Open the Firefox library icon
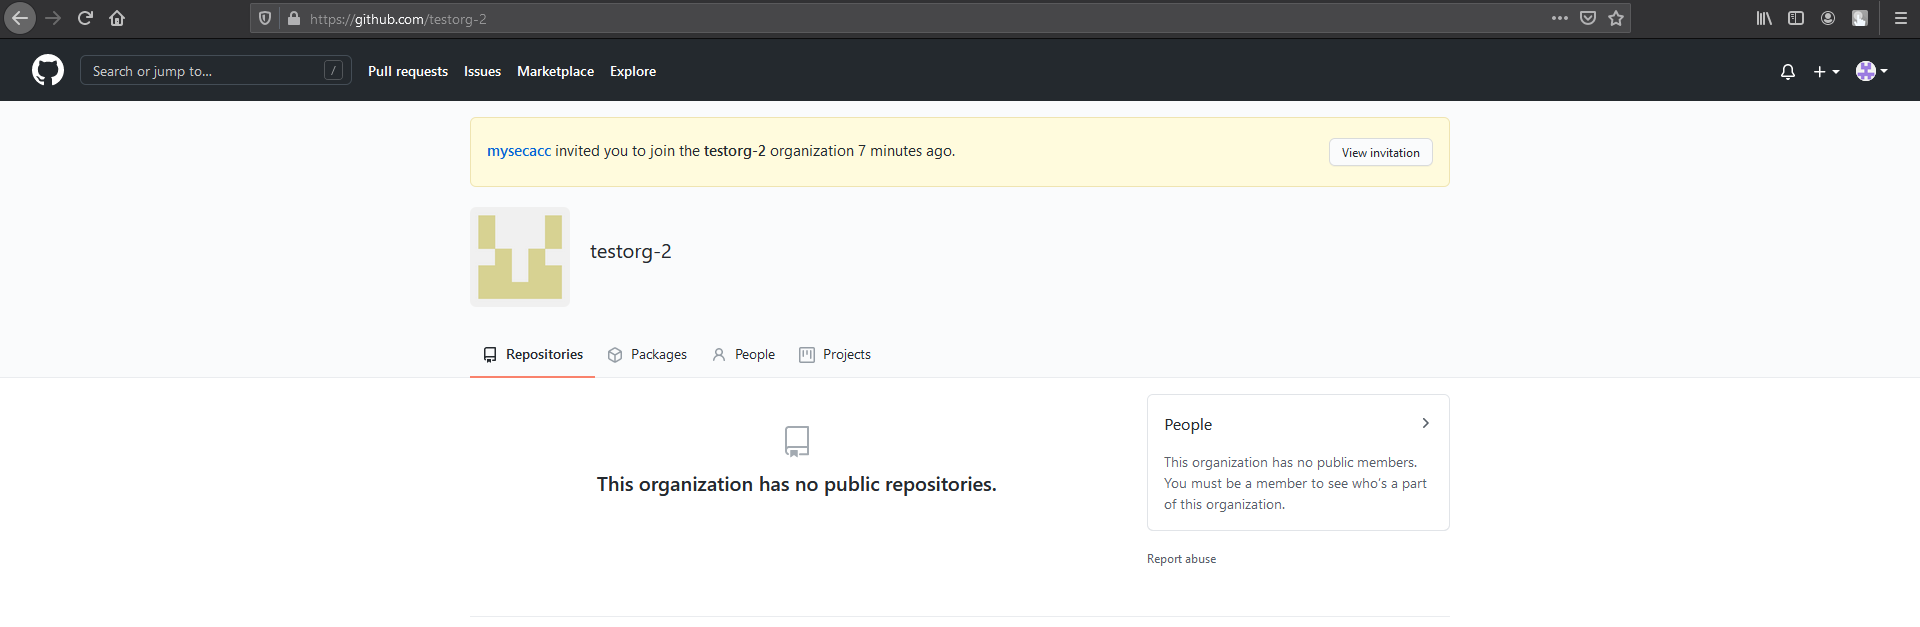 point(1764,18)
